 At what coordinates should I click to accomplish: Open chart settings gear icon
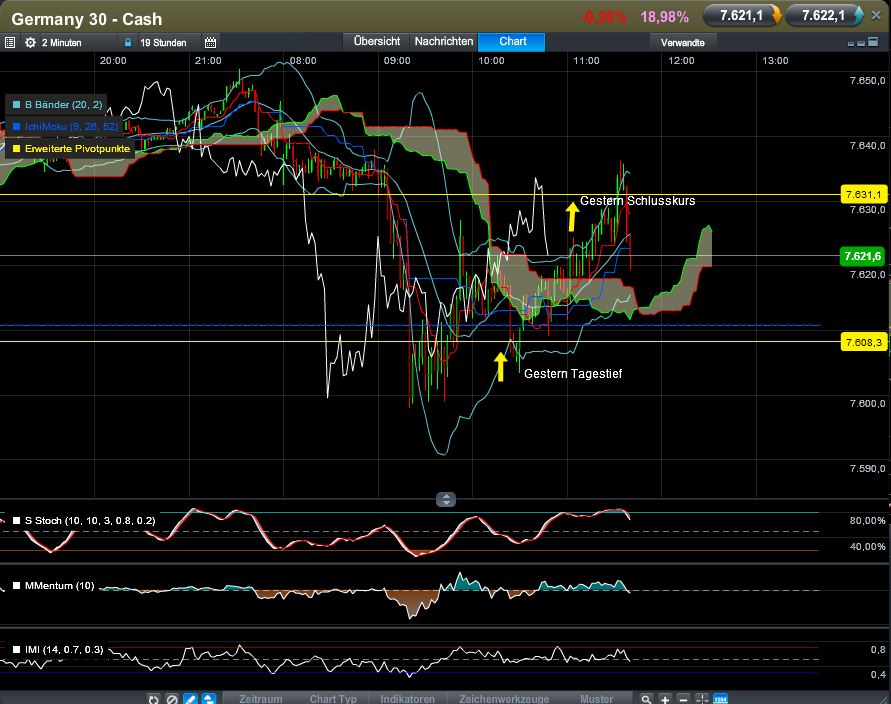tap(30, 43)
